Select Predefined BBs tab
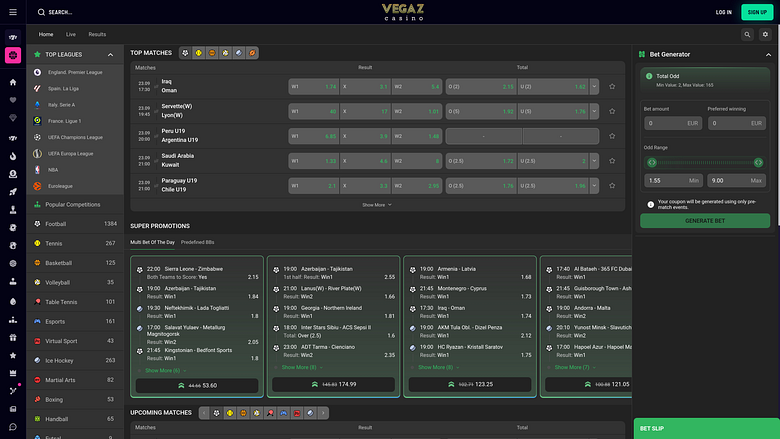This screenshot has width=780, height=439. 197,243
